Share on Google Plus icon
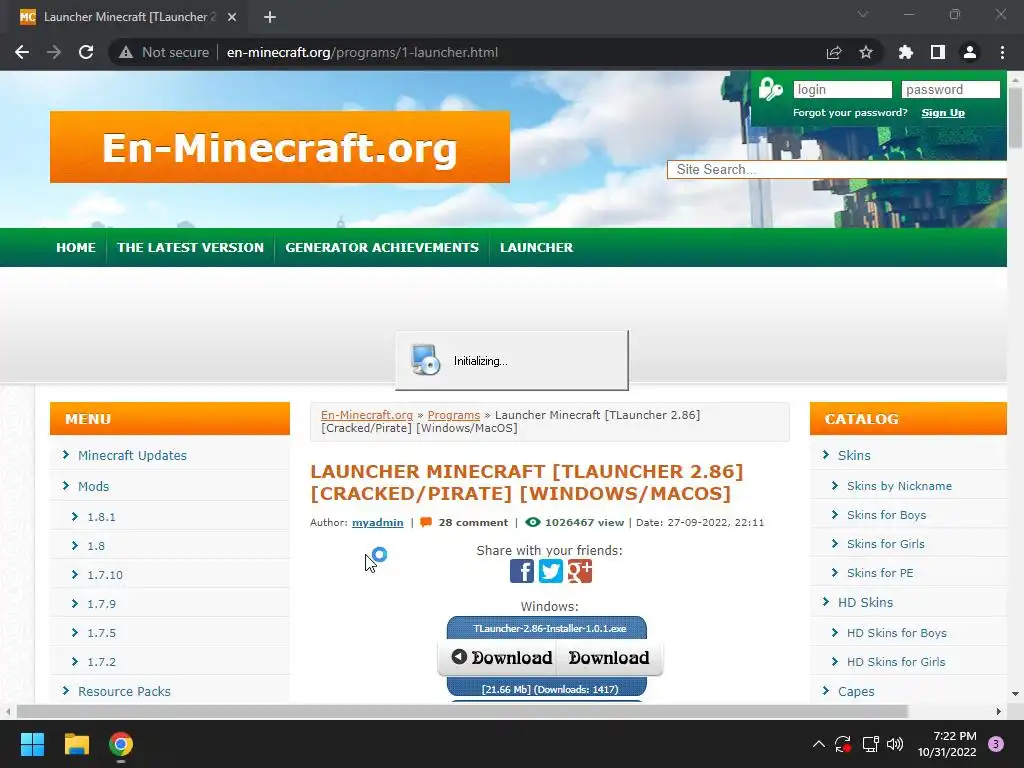The width and height of the screenshot is (1024, 768). coord(579,571)
